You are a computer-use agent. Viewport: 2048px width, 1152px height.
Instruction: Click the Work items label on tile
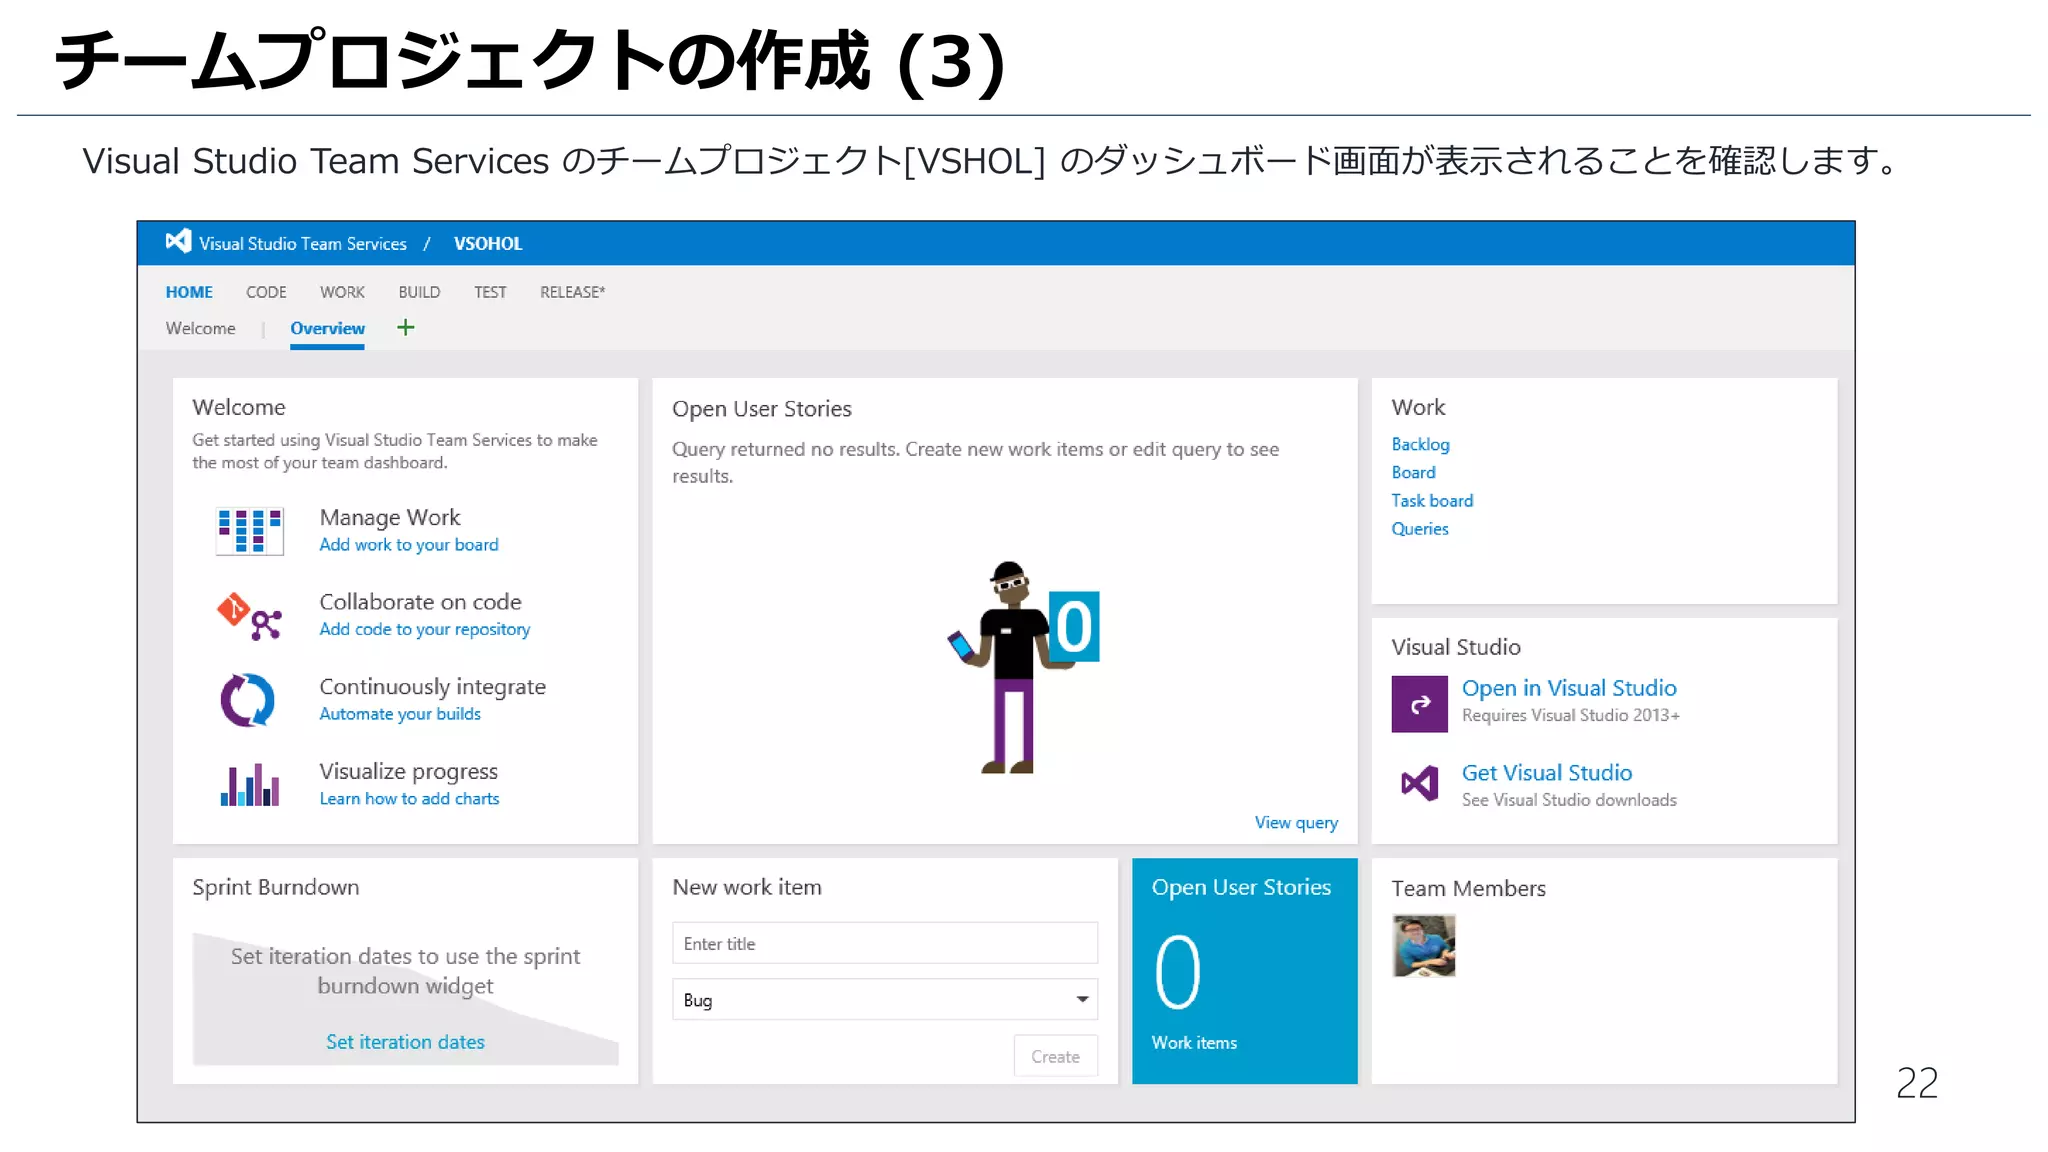pyautogui.click(x=1194, y=1042)
